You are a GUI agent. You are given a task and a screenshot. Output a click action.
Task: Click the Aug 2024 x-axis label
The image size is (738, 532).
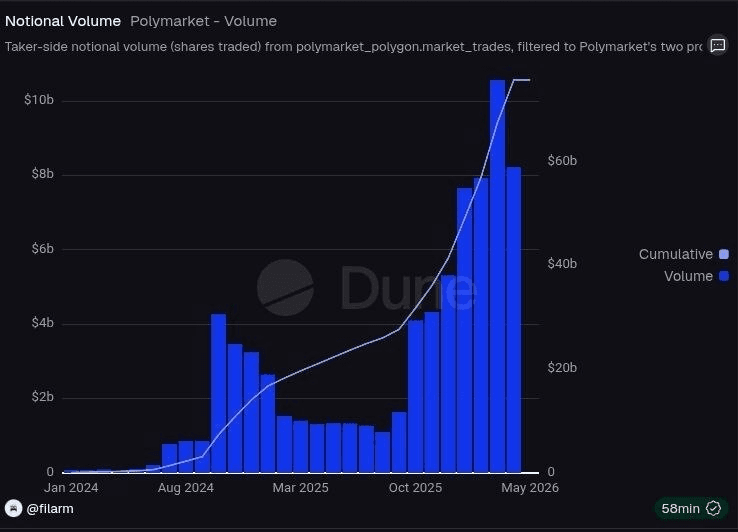(185, 488)
